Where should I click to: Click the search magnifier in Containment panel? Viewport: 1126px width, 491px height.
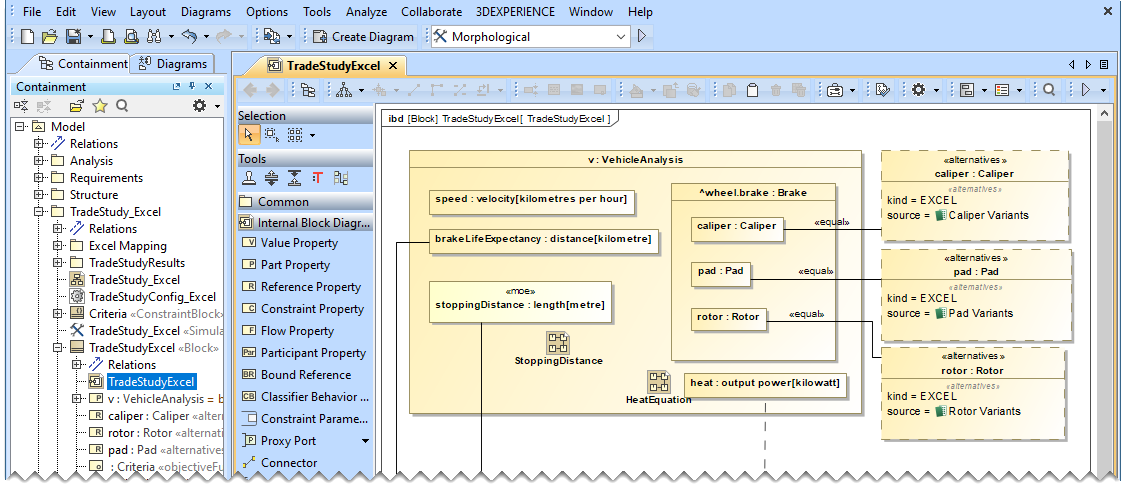122,106
